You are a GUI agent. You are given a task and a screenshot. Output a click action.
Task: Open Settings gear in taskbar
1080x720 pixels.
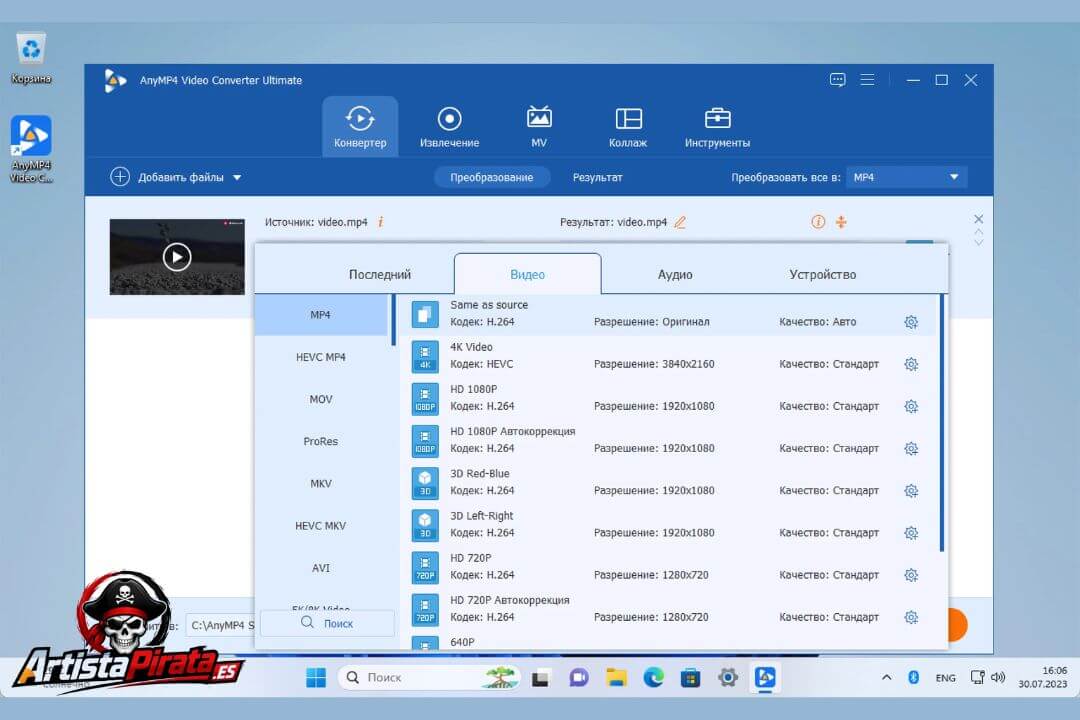click(727, 678)
